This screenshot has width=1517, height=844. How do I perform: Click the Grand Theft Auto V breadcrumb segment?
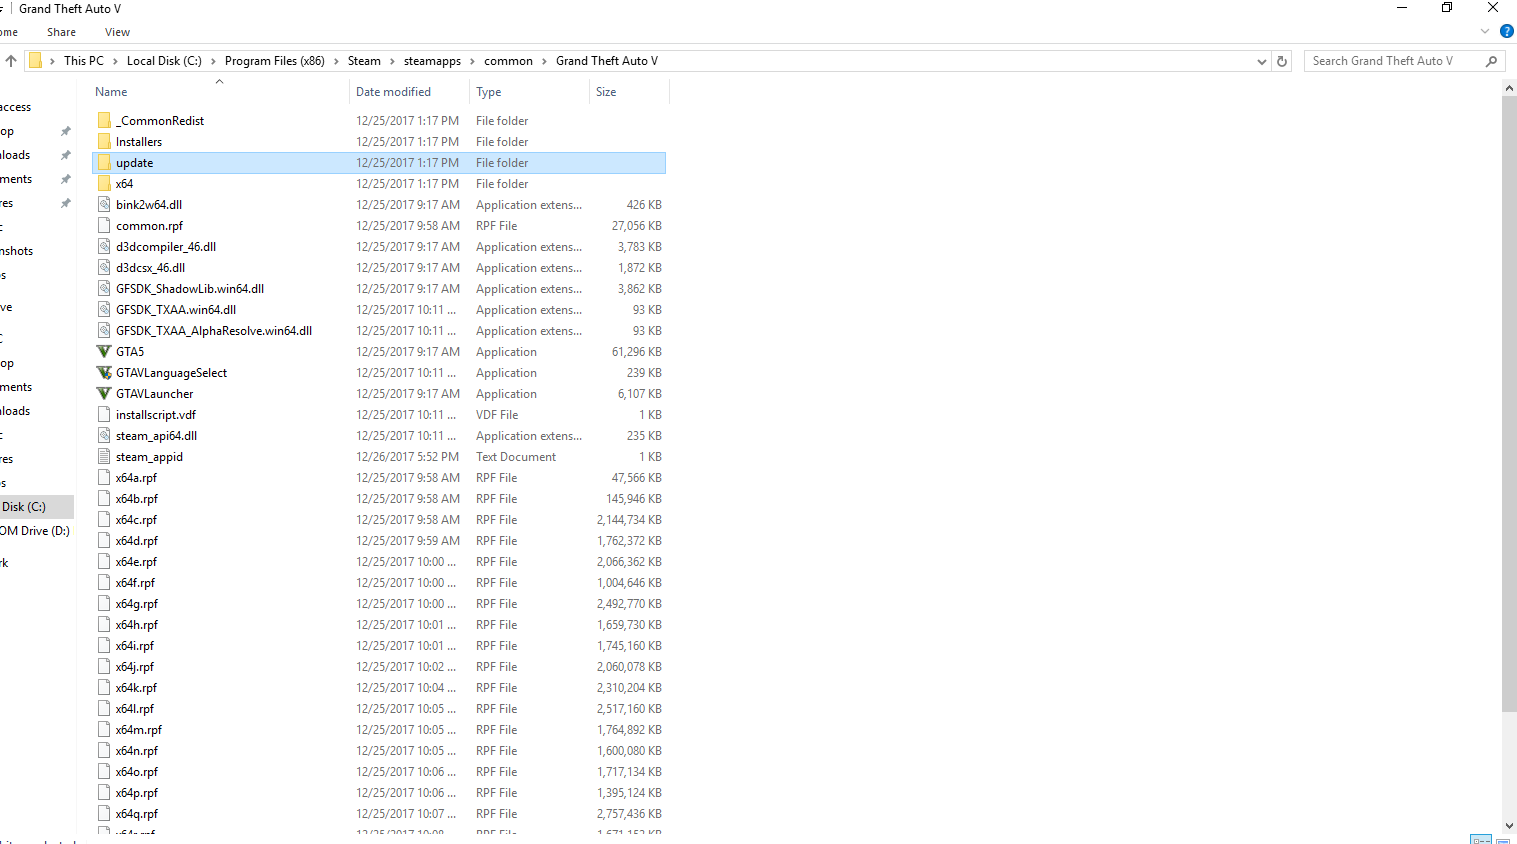pos(607,61)
